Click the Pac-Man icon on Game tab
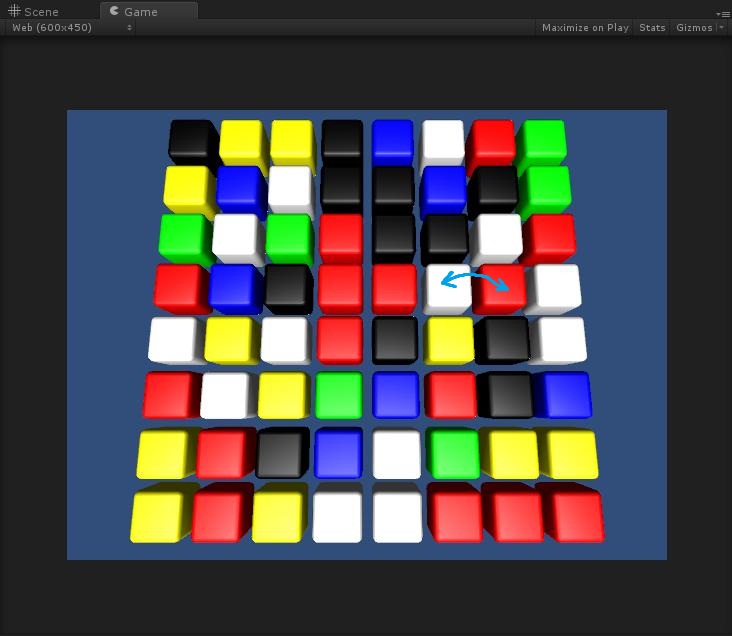Viewport: 732px width, 636px height. point(114,11)
